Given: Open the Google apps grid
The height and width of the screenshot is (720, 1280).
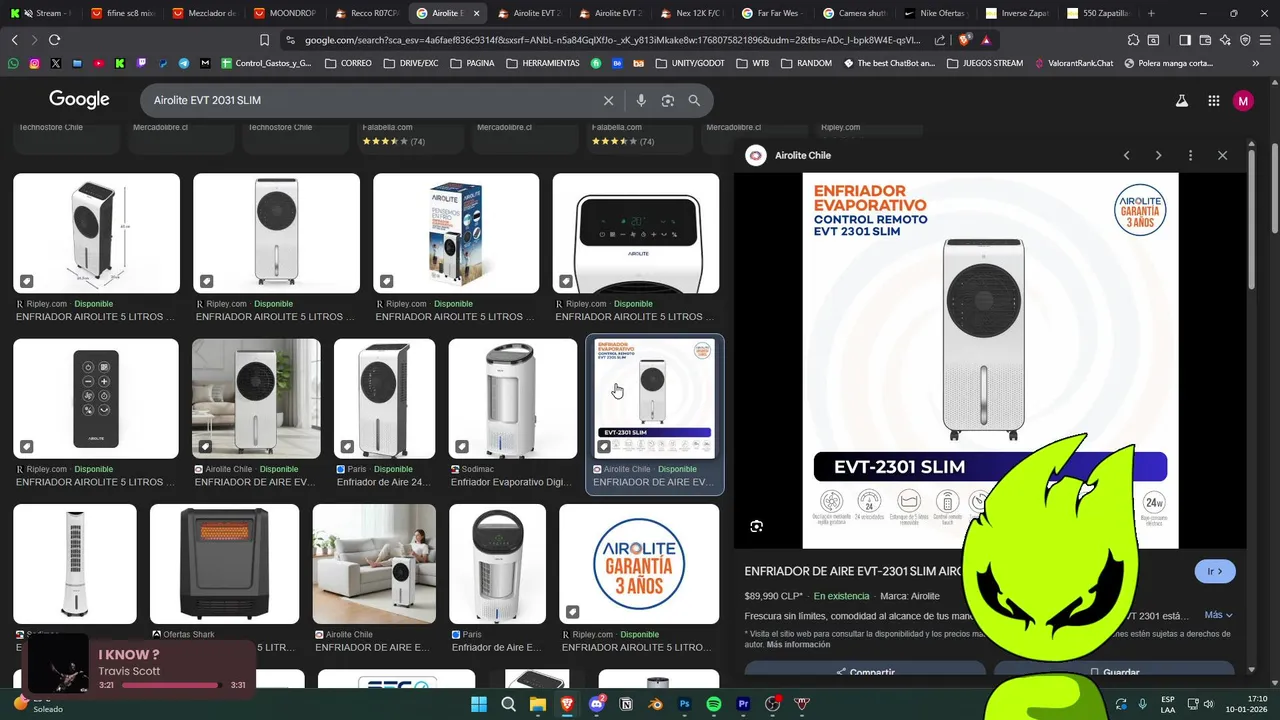Looking at the screenshot, I should tap(1213, 101).
